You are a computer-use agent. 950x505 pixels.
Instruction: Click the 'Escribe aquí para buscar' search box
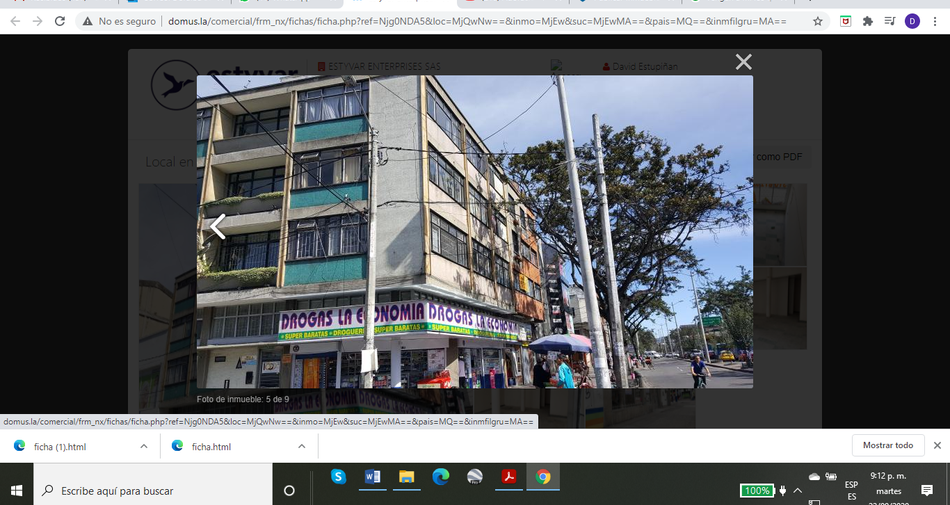tap(153, 490)
